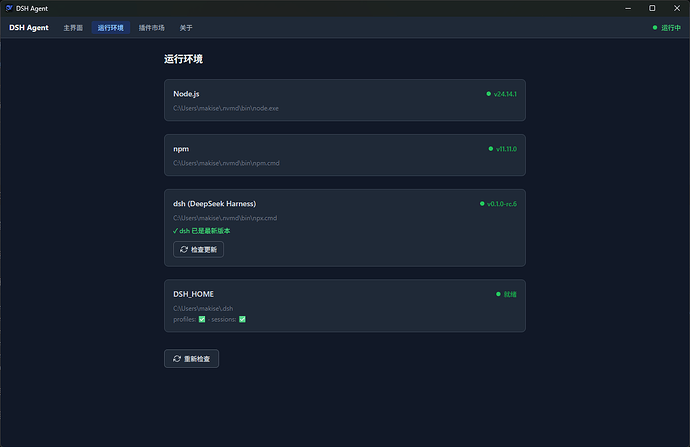690x447 pixels.
Task: Click the 检查更新 button
Action: pyautogui.click(x=198, y=249)
